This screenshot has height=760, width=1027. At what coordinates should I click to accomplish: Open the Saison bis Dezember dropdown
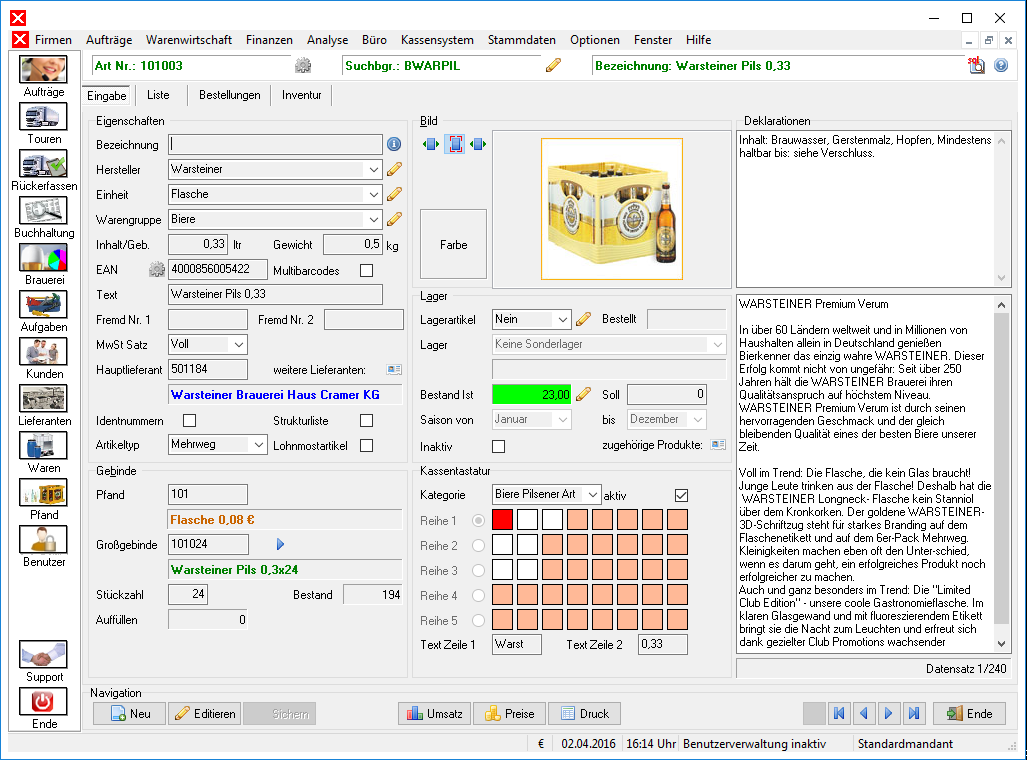click(x=698, y=419)
